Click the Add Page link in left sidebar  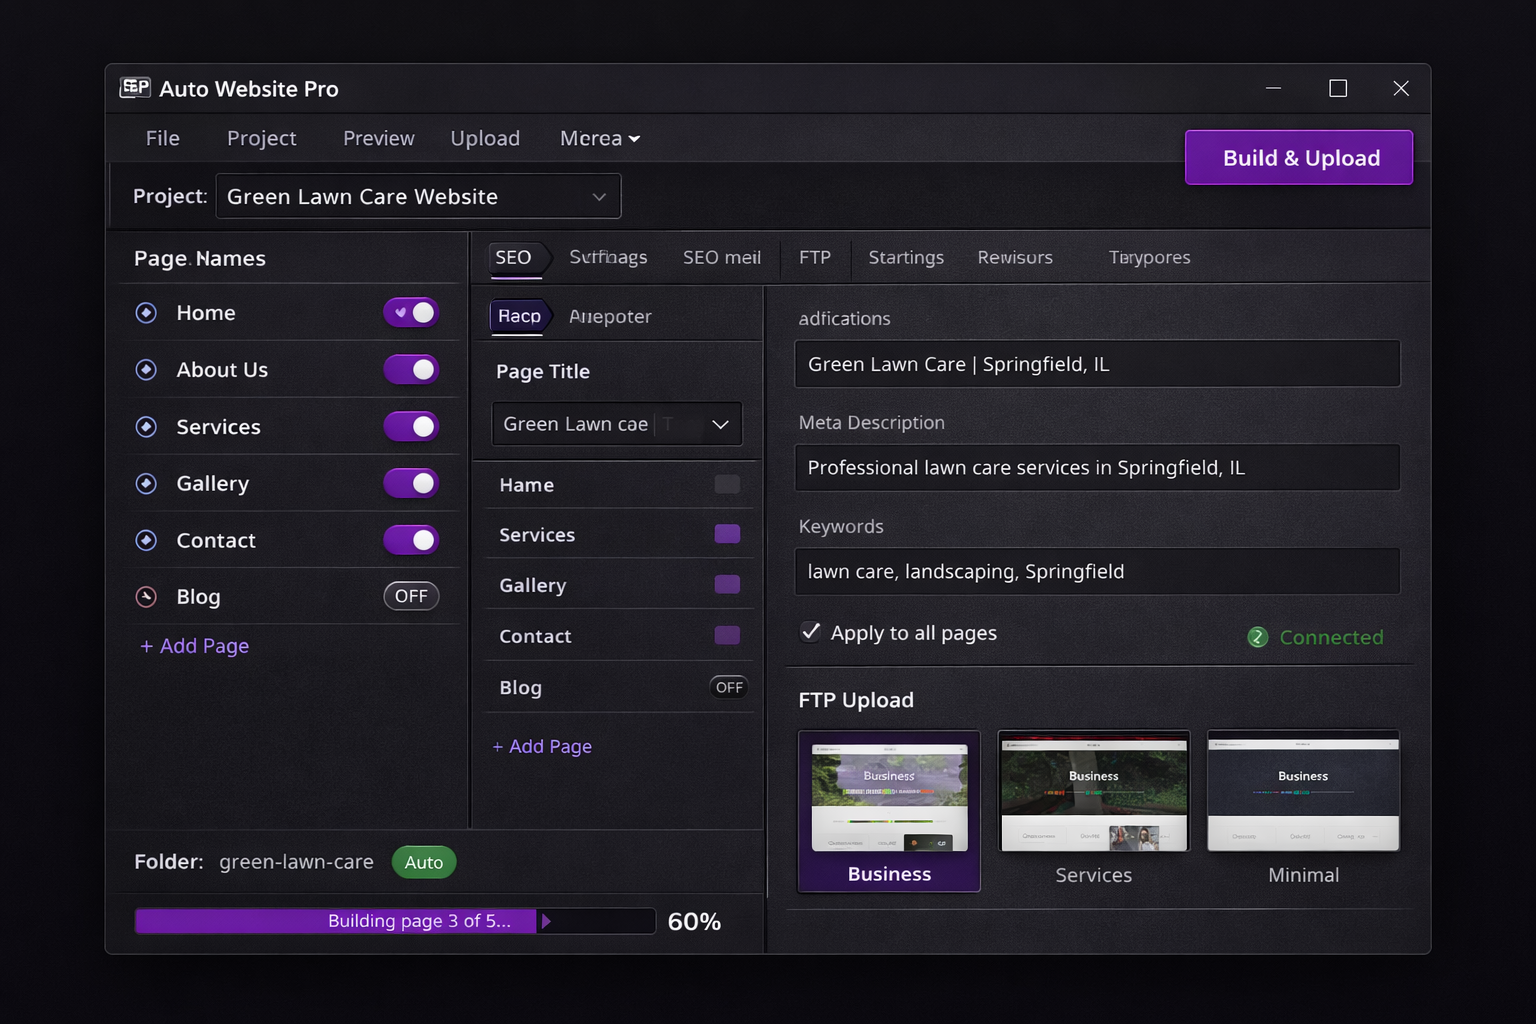click(x=194, y=645)
